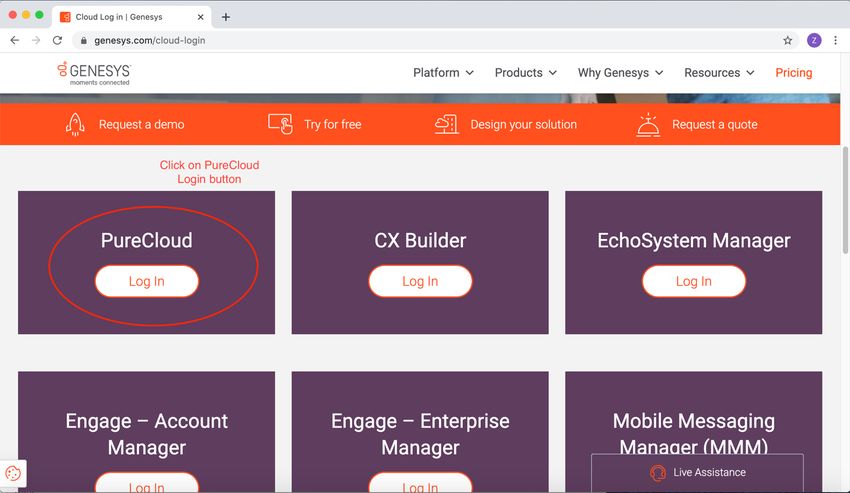Expand the Products menu
850x493 pixels.
(525, 73)
